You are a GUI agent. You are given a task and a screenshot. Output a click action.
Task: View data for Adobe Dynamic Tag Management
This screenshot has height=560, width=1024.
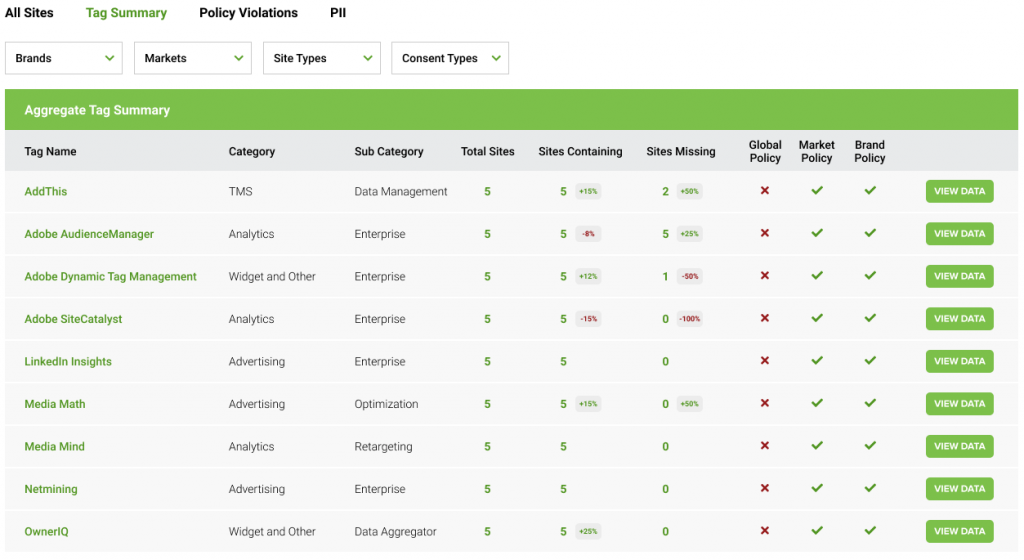click(x=959, y=276)
